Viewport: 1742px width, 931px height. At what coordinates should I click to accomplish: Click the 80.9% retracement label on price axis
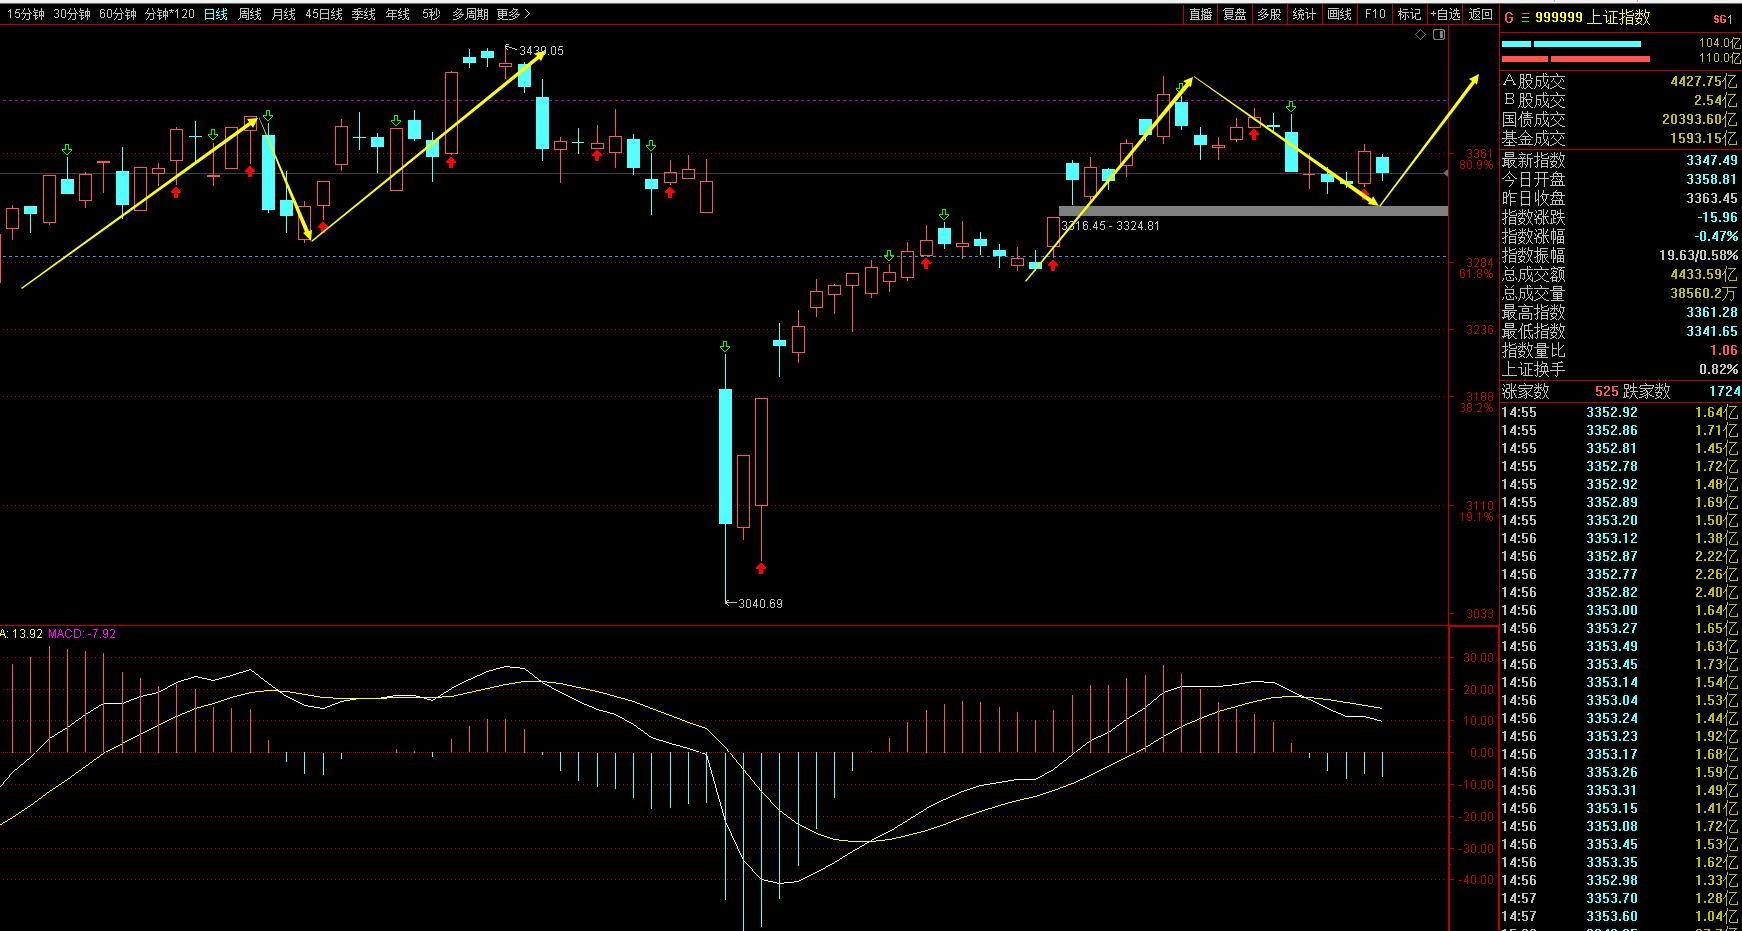1476,165
